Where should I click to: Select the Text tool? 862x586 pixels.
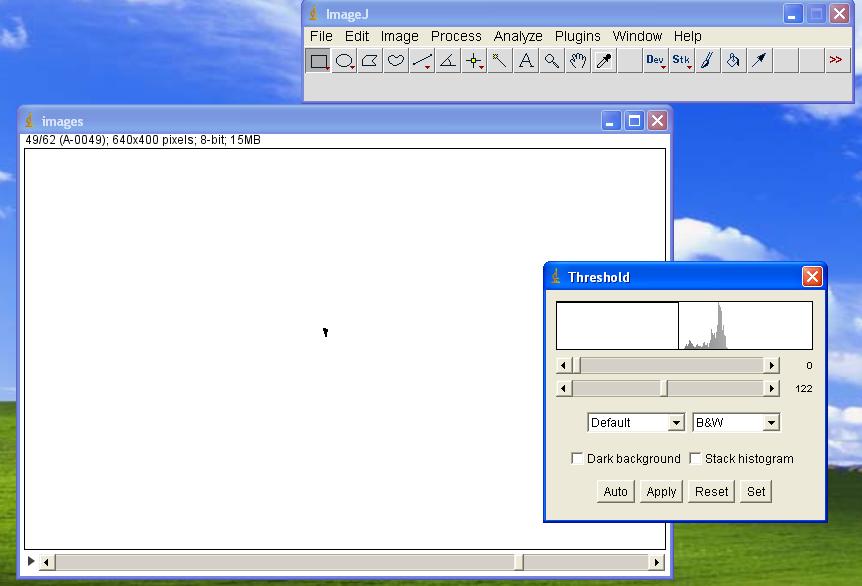526,60
